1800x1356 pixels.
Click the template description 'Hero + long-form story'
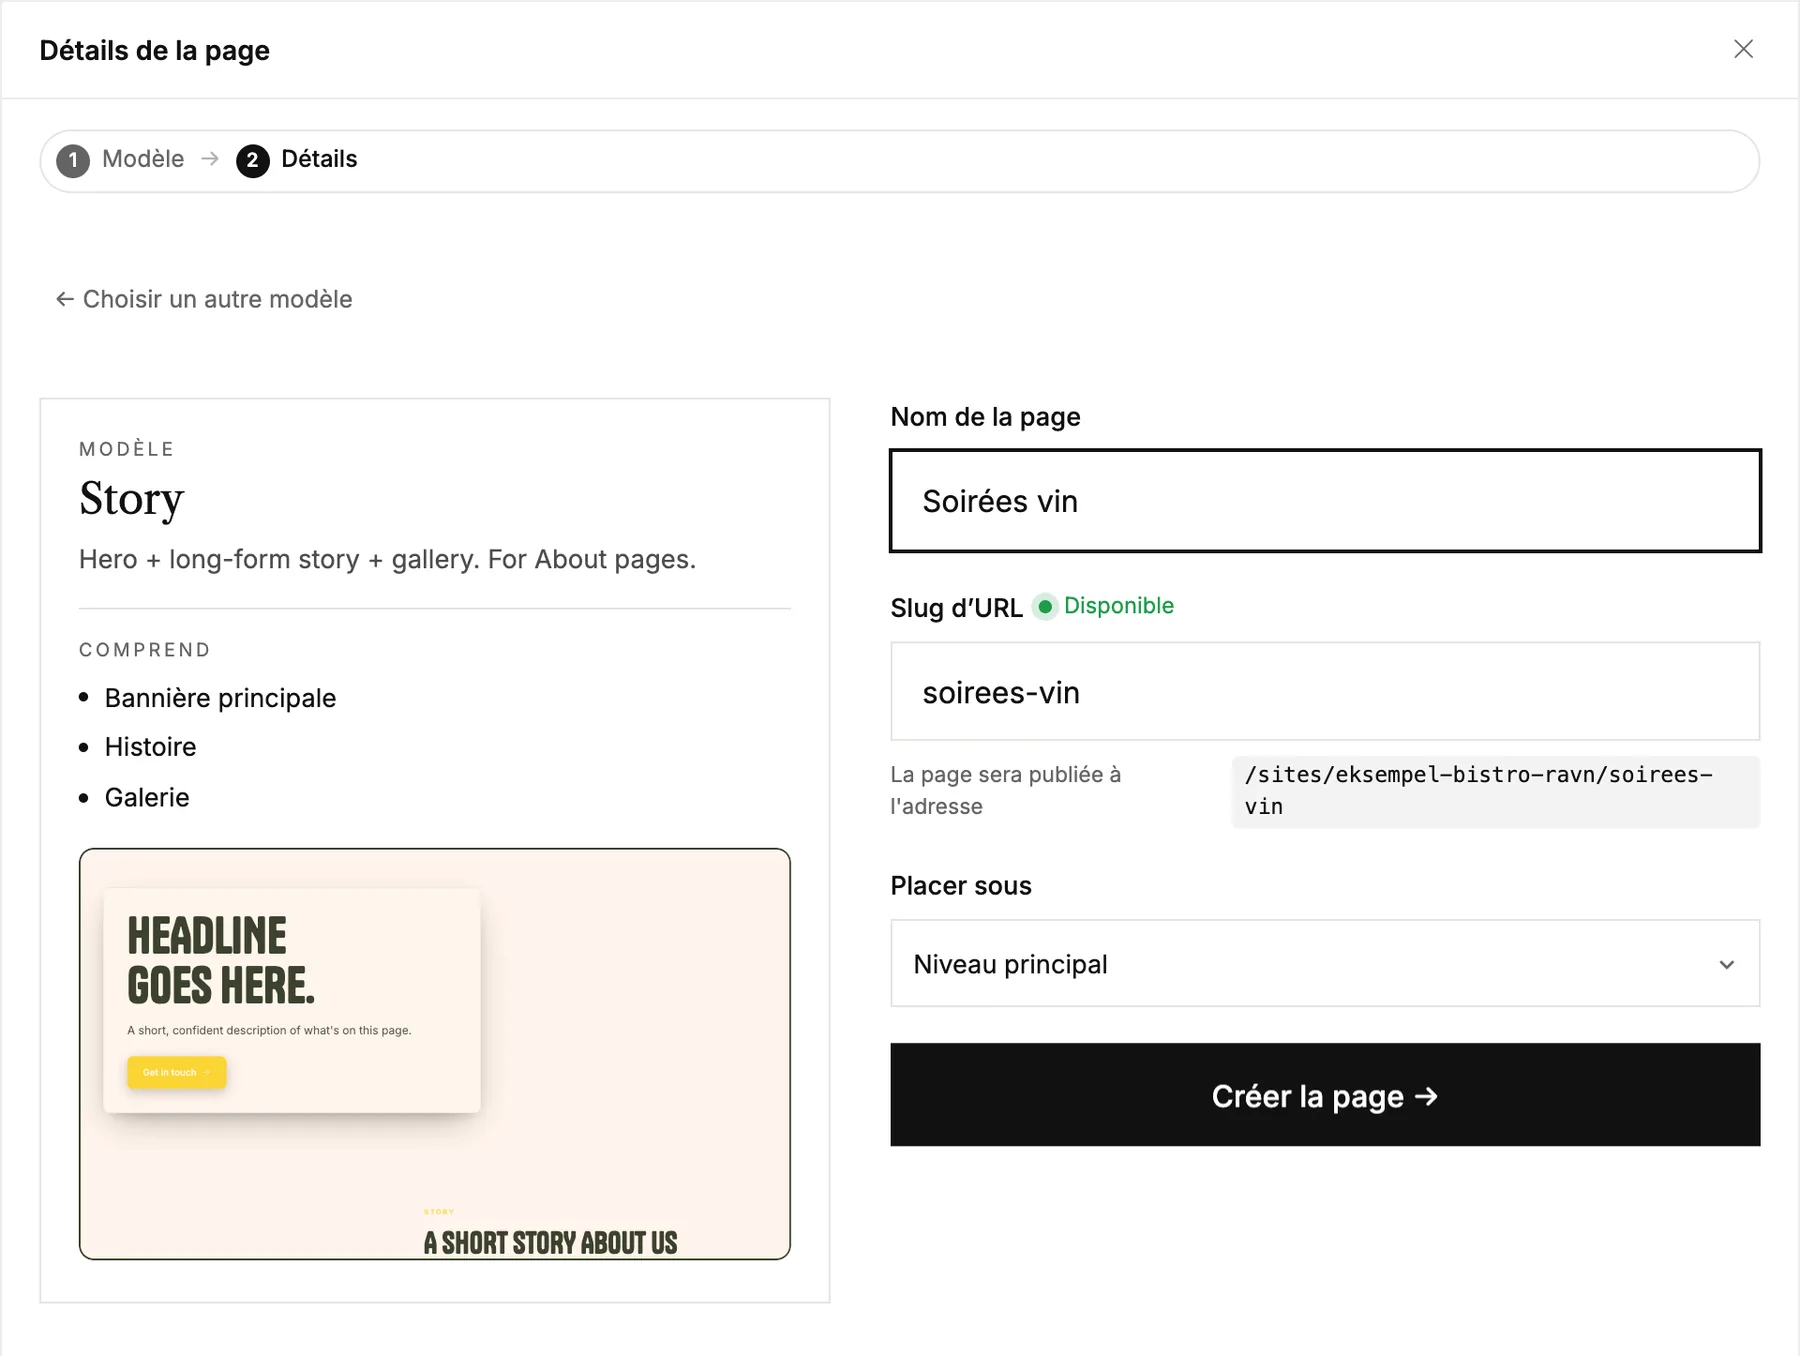pos(387,559)
